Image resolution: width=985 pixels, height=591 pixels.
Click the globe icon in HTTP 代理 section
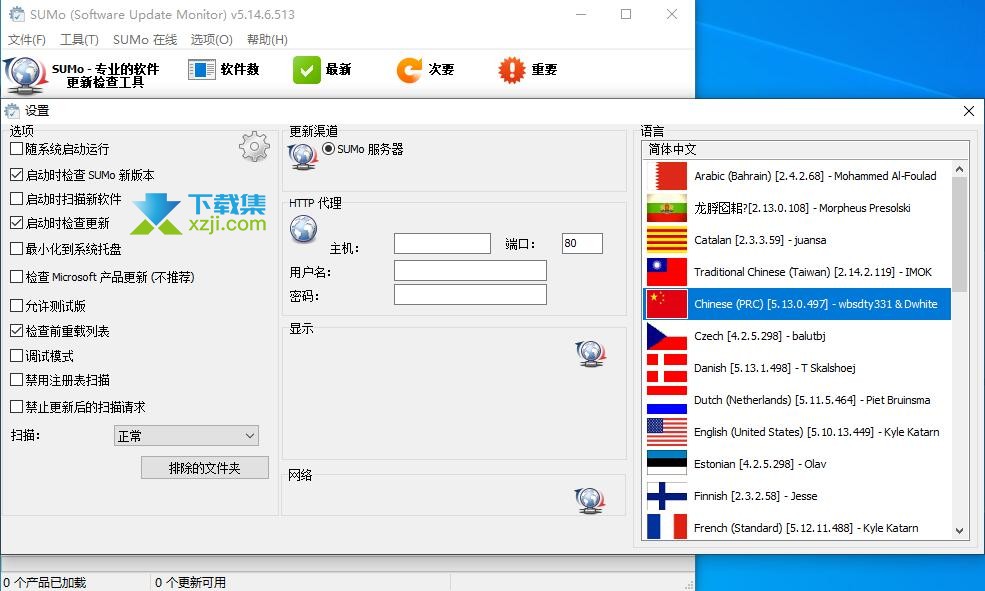tap(303, 229)
